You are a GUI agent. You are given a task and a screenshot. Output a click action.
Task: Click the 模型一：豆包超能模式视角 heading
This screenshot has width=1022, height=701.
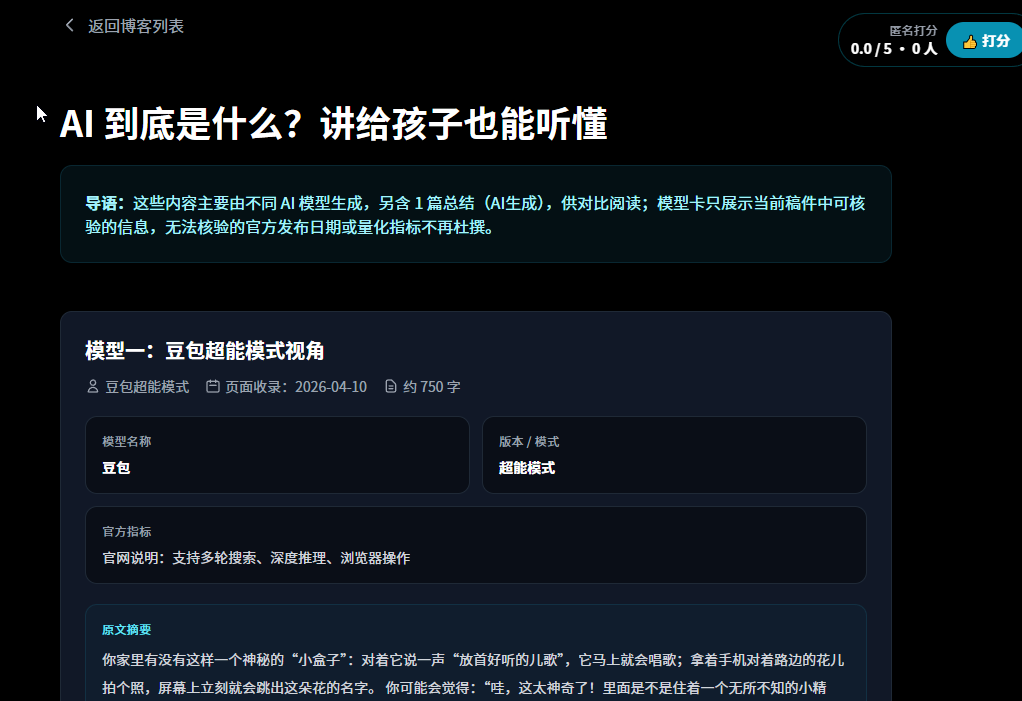[205, 350]
